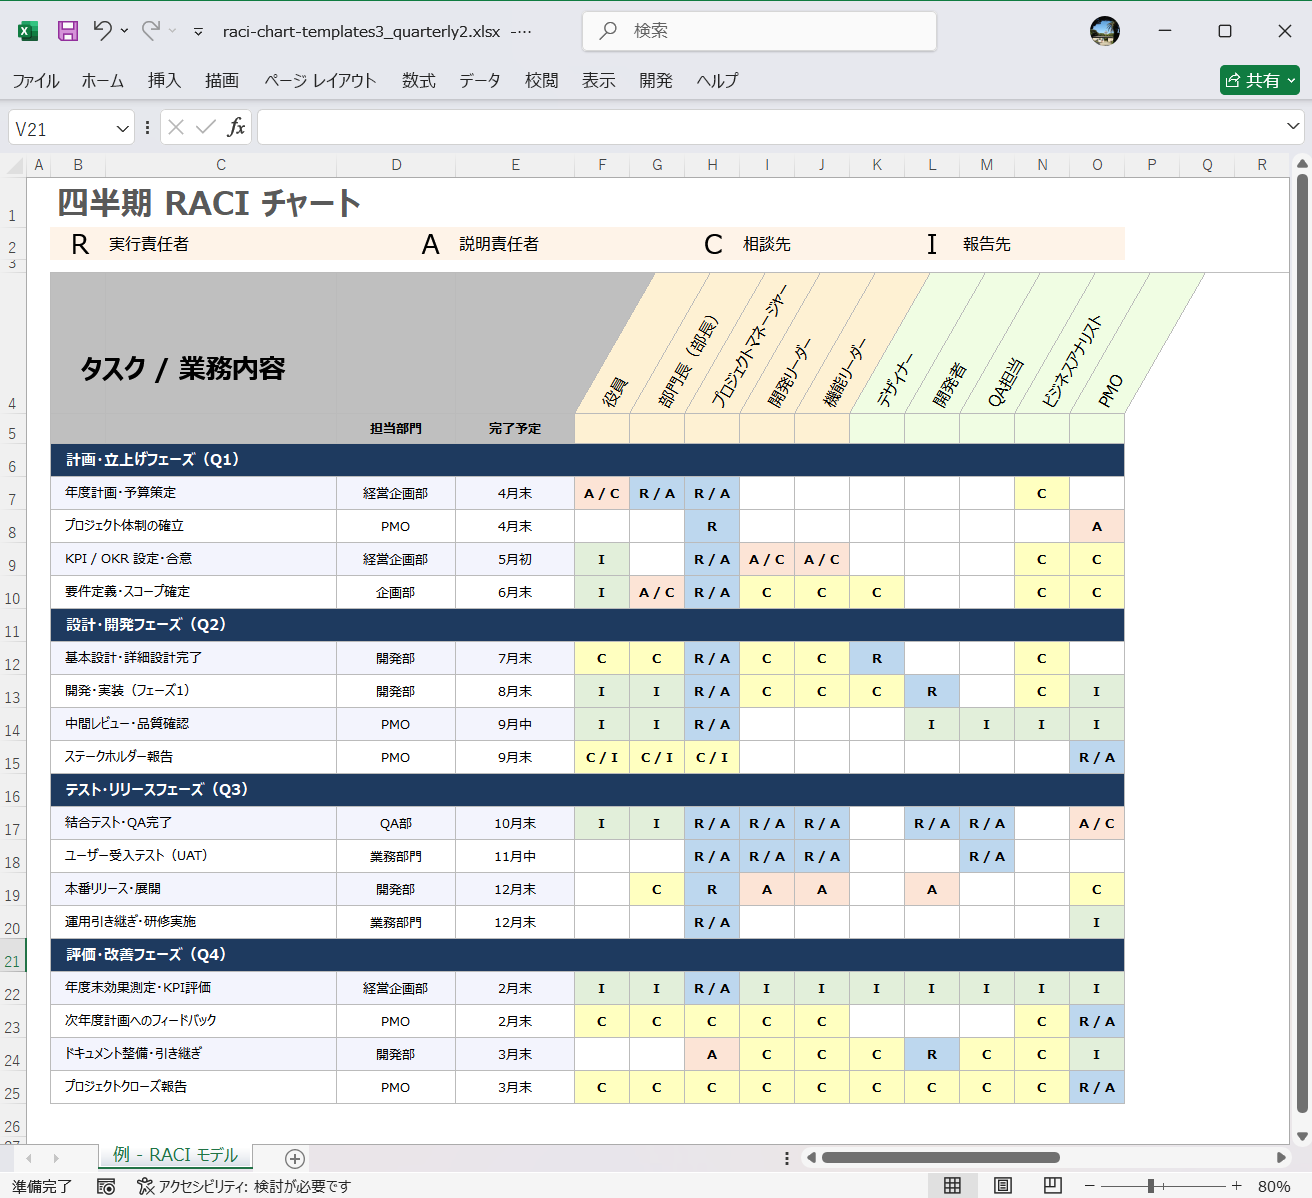
Task: Click the Excel application icon
Action: 28,31
